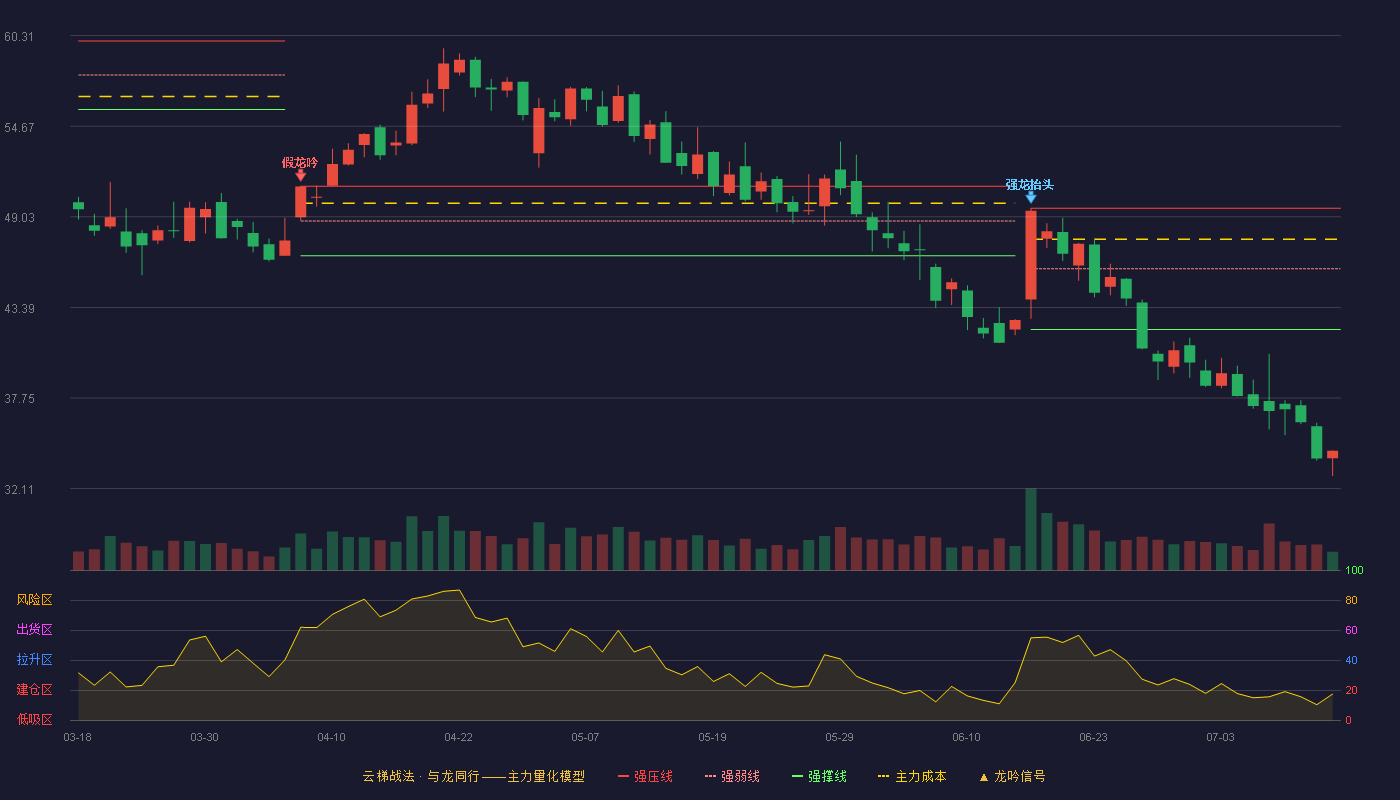
Task: Select the 风险区 zone label
Action: point(34,600)
